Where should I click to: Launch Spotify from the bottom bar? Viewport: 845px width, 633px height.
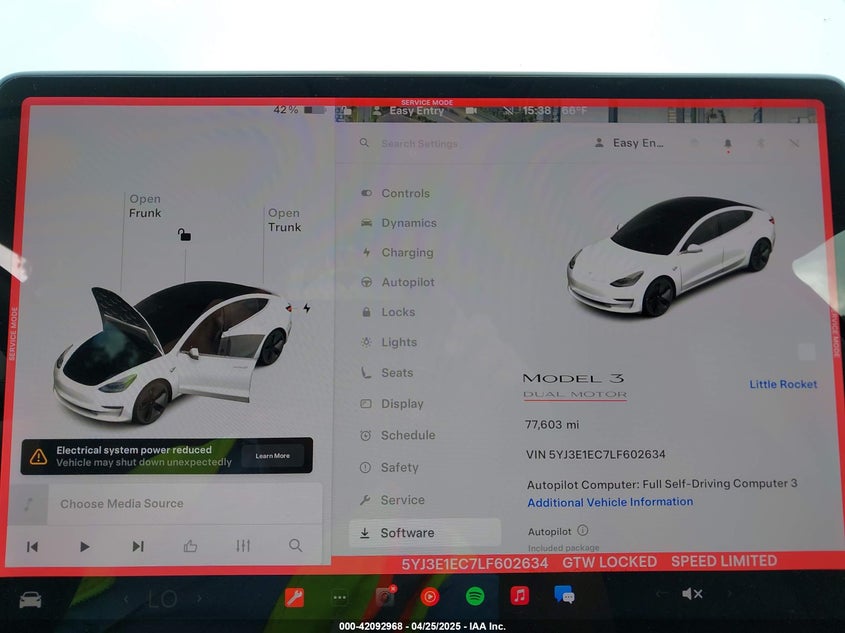(475, 596)
